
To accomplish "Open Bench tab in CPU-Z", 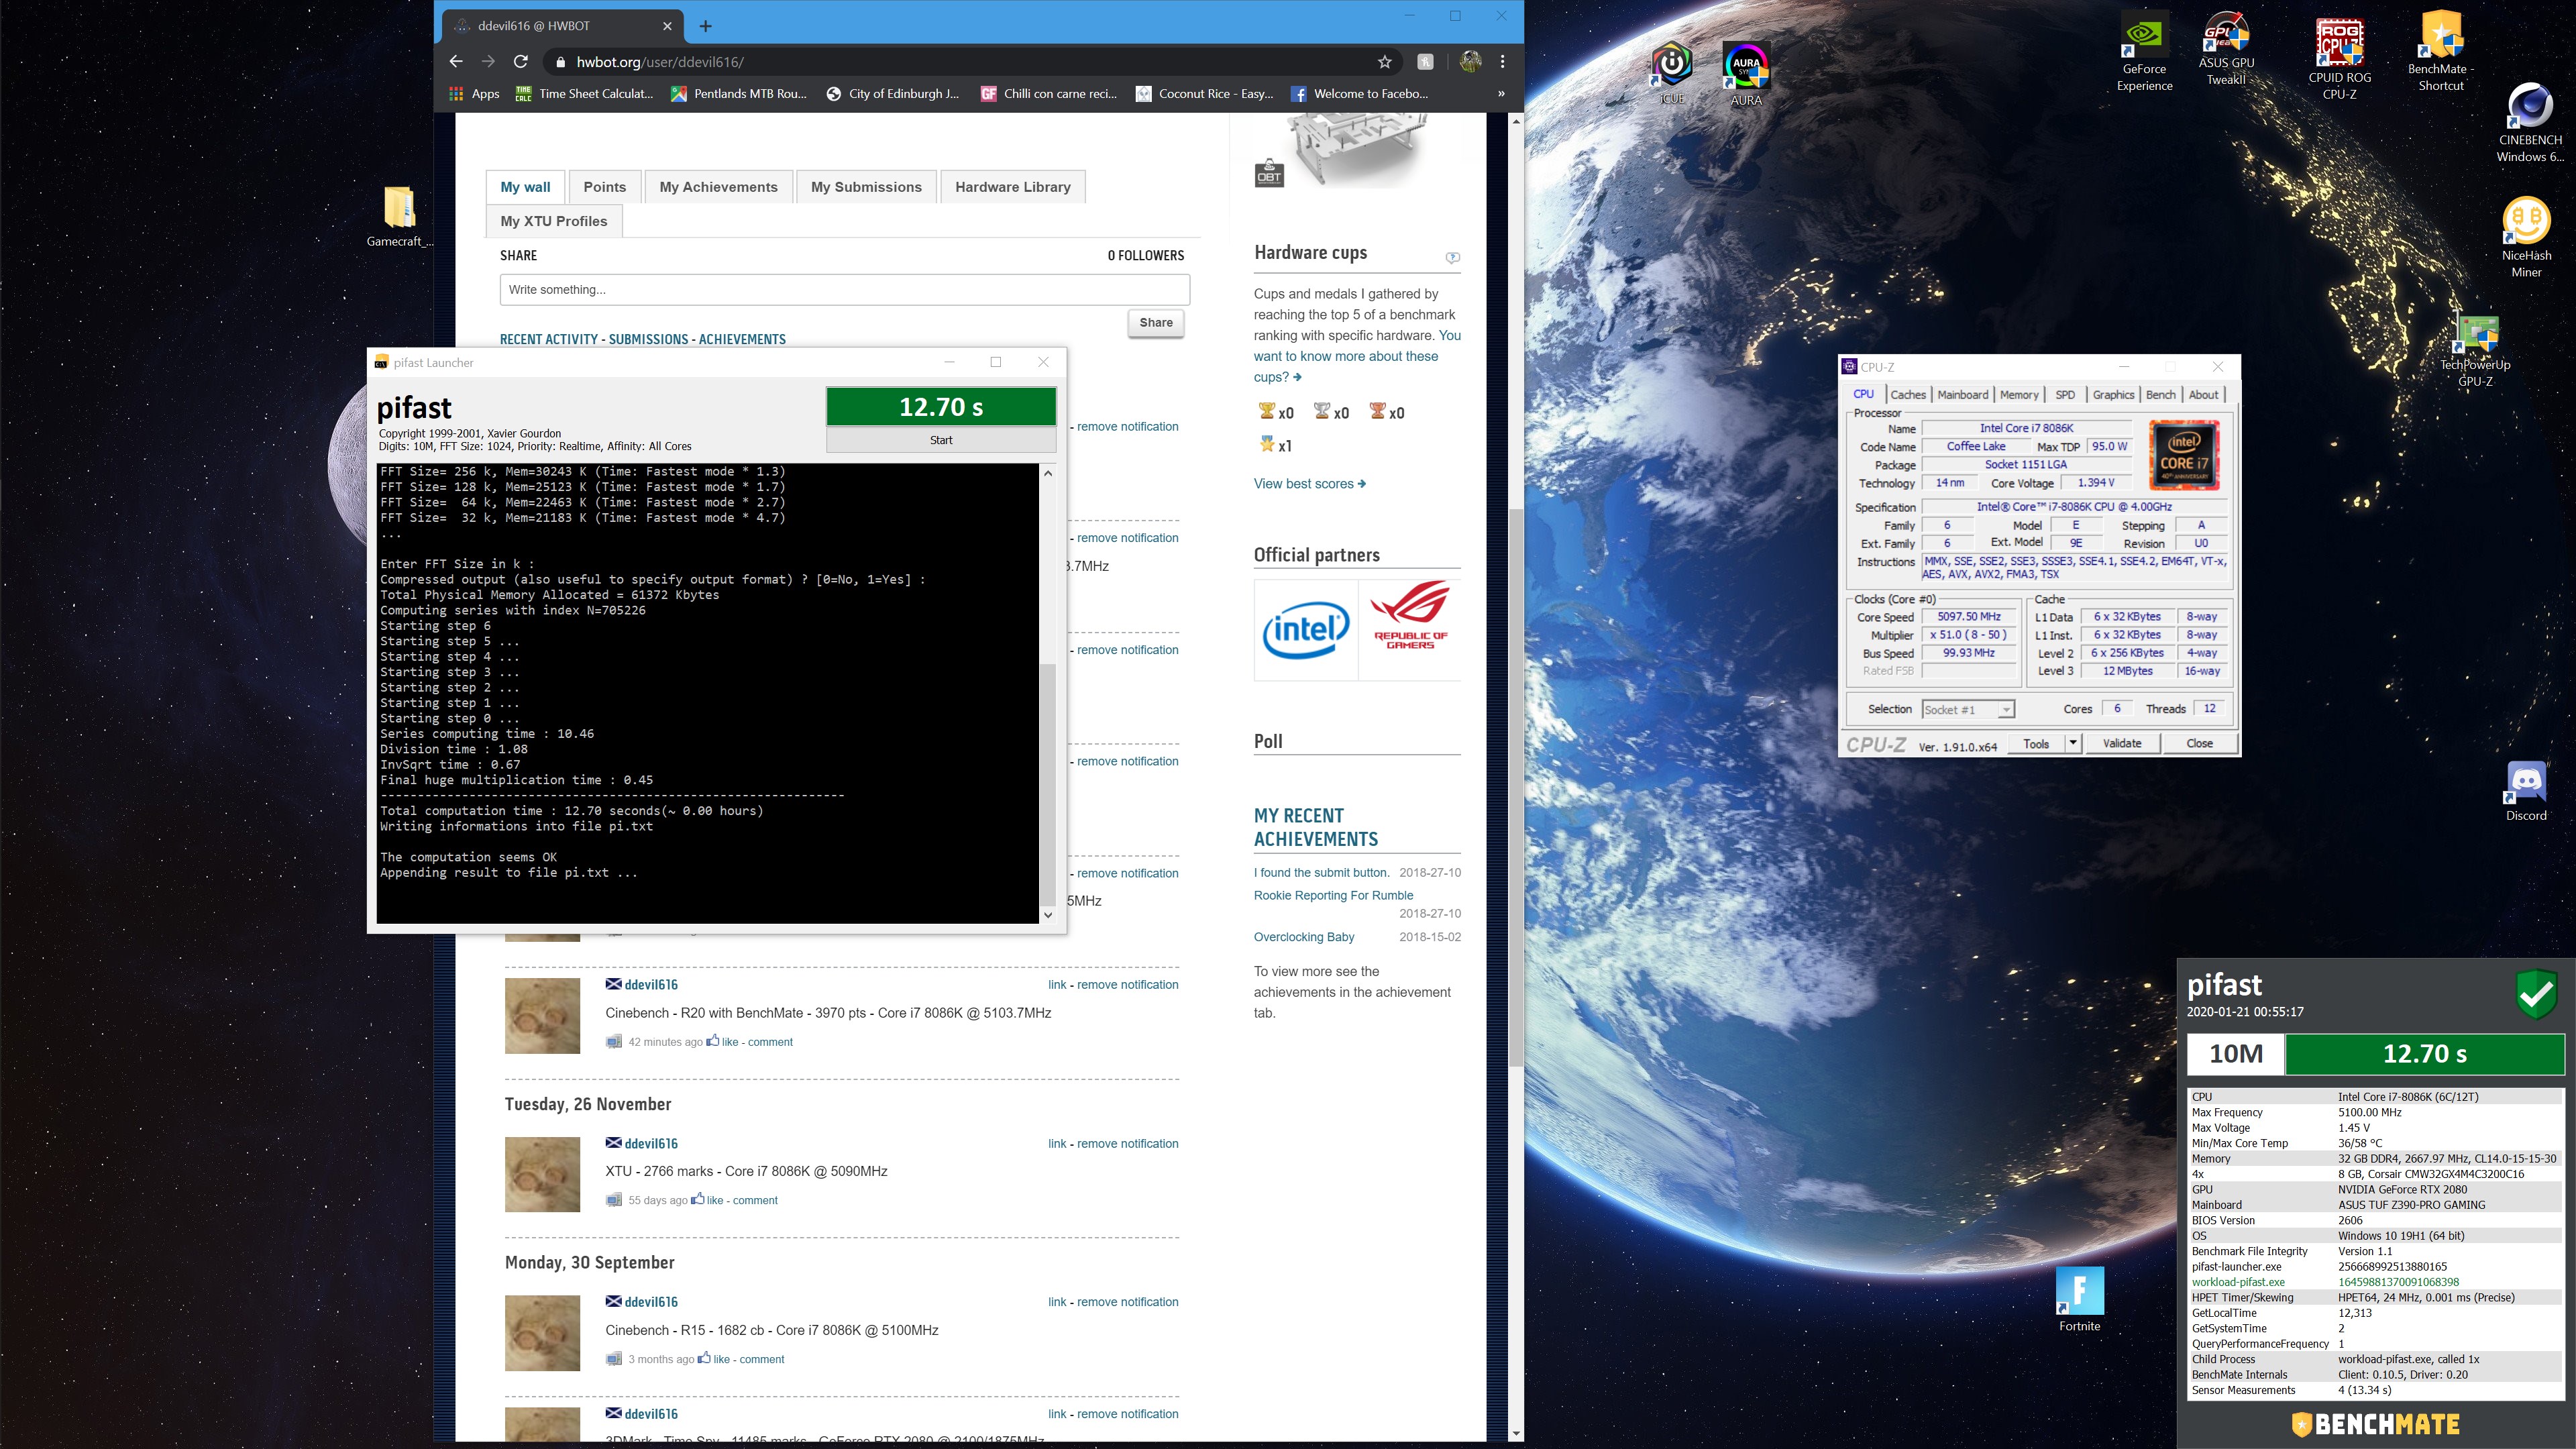I will tap(2160, 395).
